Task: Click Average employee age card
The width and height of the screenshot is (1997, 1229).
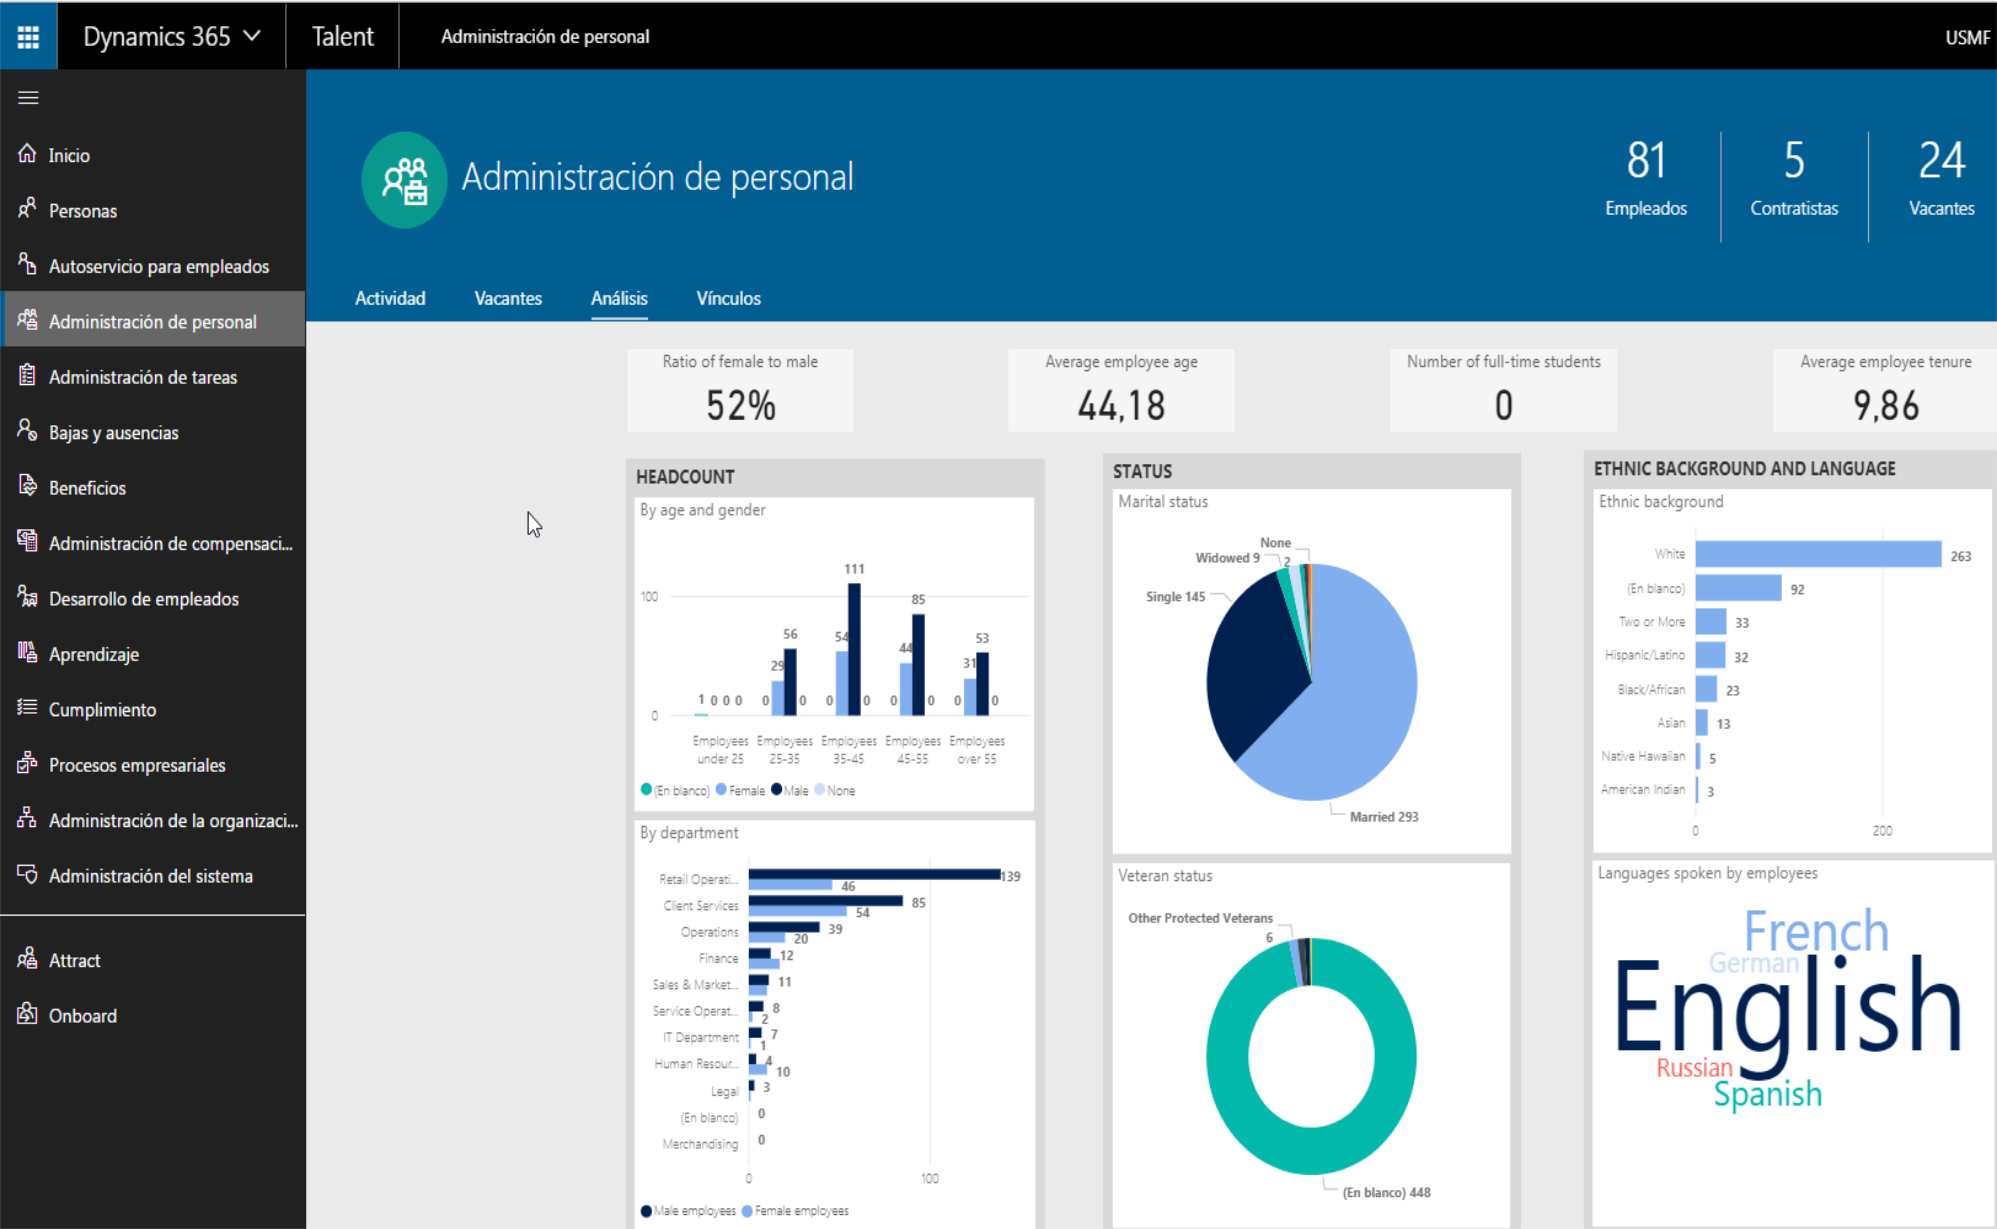Action: click(1121, 390)
